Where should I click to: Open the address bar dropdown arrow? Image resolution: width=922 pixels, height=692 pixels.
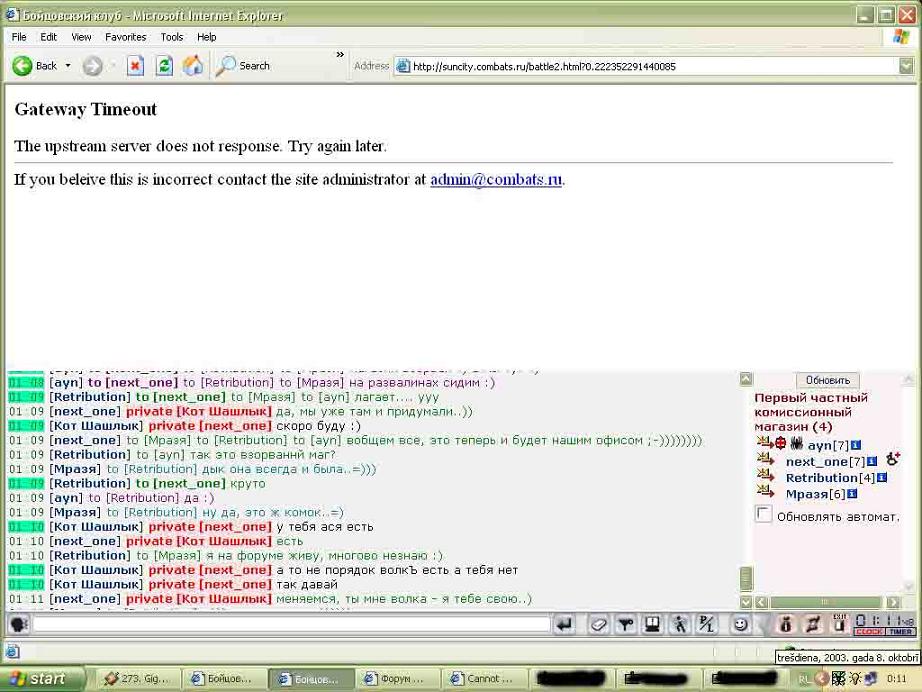(906, 66)
